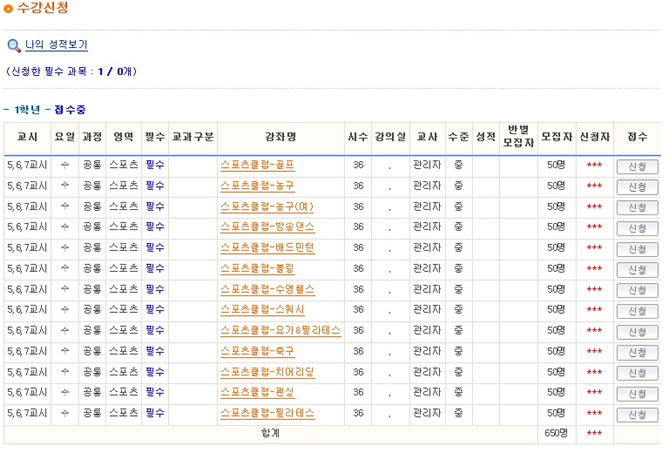Apply with 신청 for 스포츠클럽-볼링

(x=636, y=270)
